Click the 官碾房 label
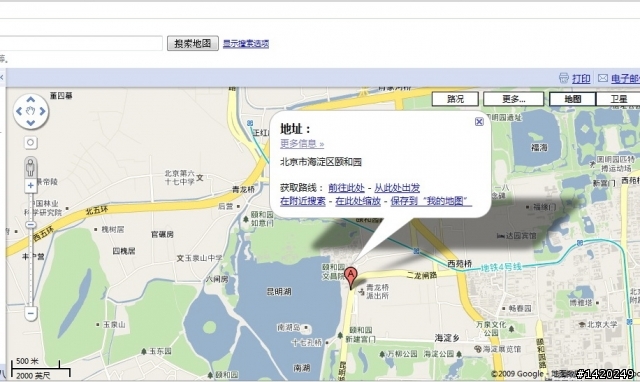This screenshot has height=382, width=640. 162,234
